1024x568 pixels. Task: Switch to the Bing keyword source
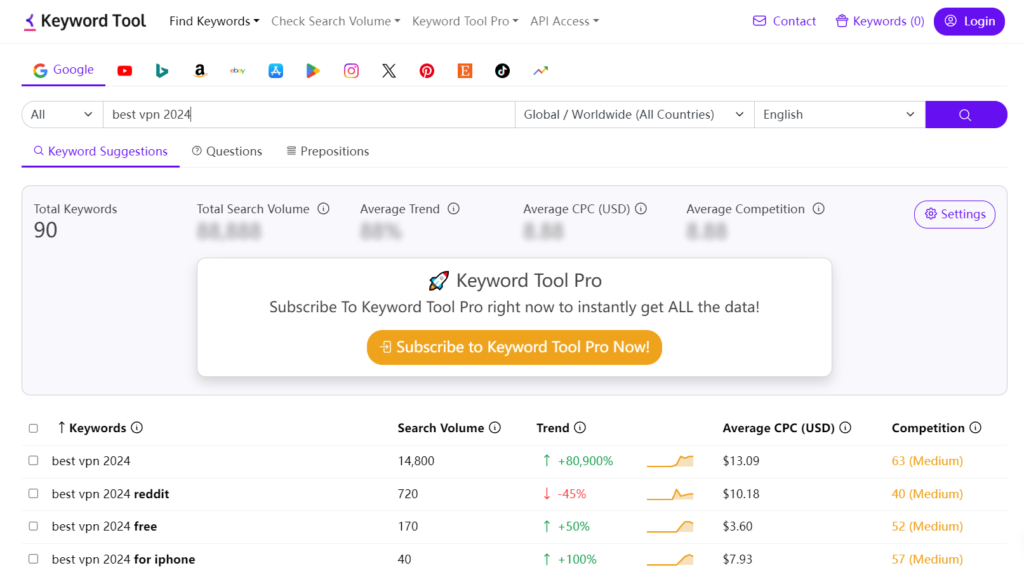(162, 71)
